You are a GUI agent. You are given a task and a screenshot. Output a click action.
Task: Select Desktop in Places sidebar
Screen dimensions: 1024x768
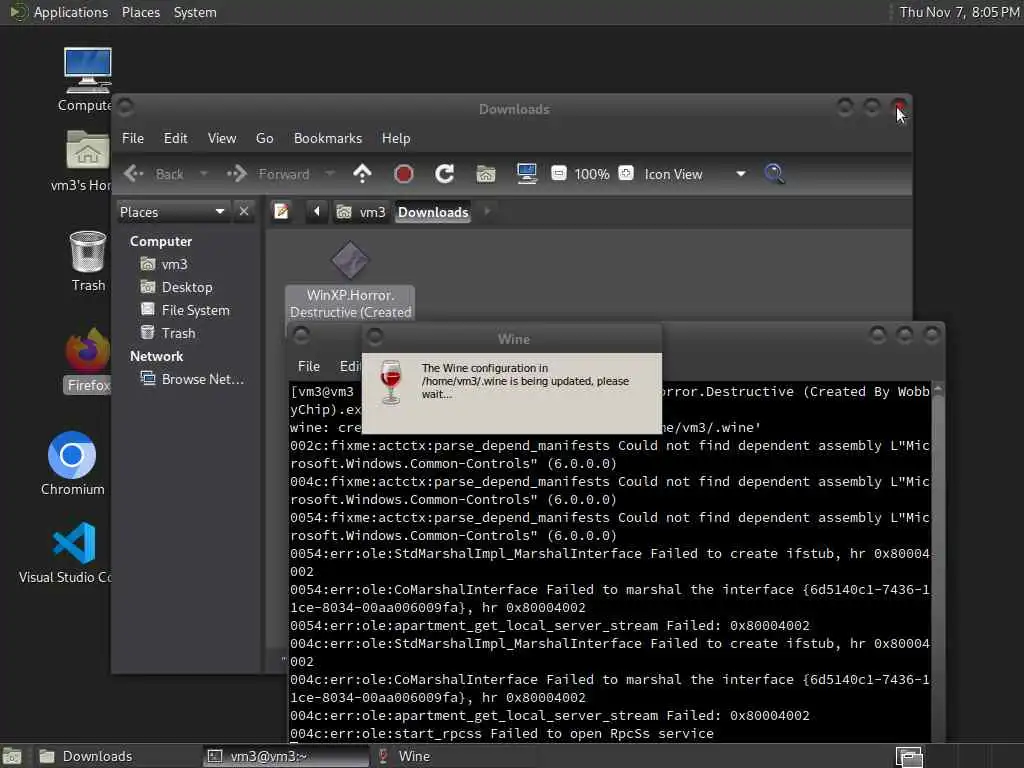pos(176,287)
